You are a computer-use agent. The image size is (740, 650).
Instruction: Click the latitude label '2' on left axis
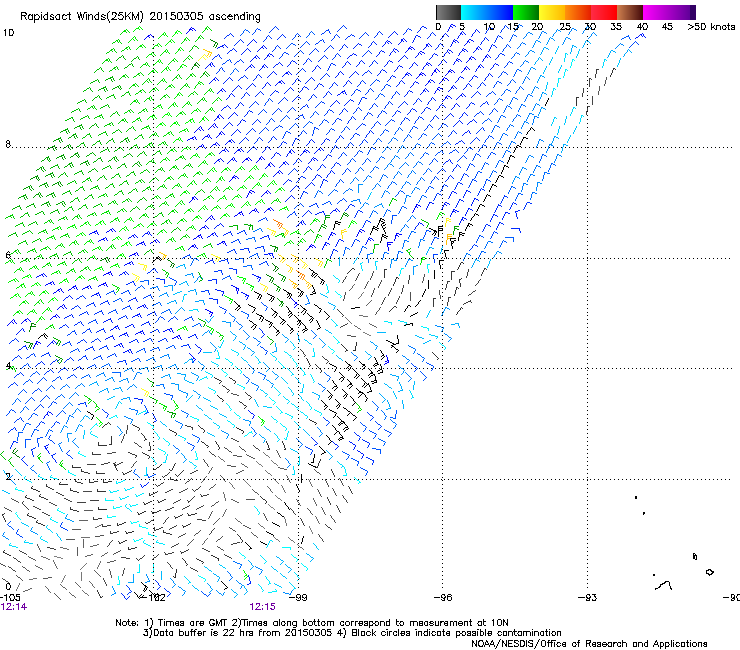[8, 476]
